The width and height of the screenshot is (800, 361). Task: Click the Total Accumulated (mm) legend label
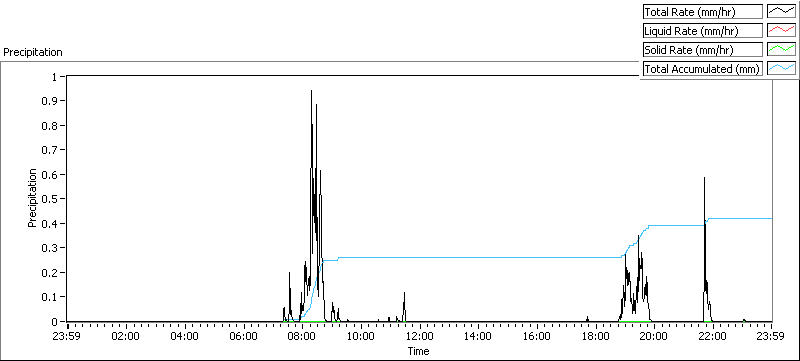click(703, 69)
